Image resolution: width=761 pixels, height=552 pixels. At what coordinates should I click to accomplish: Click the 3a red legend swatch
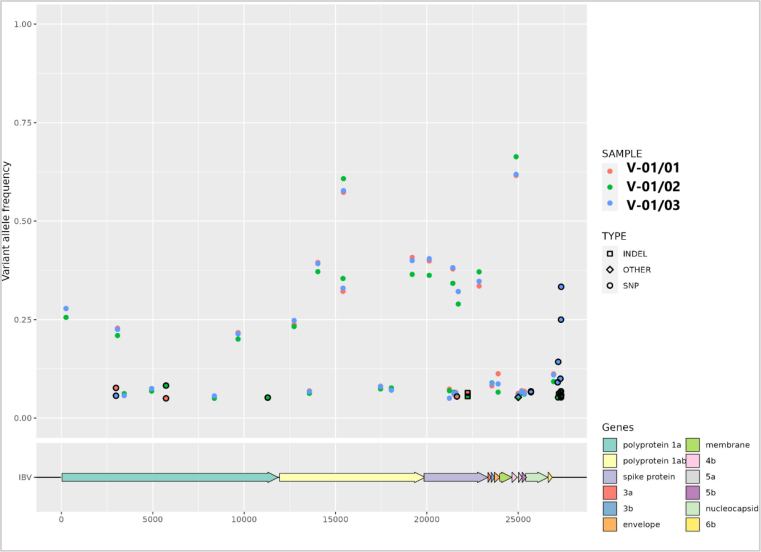point(610,493)
